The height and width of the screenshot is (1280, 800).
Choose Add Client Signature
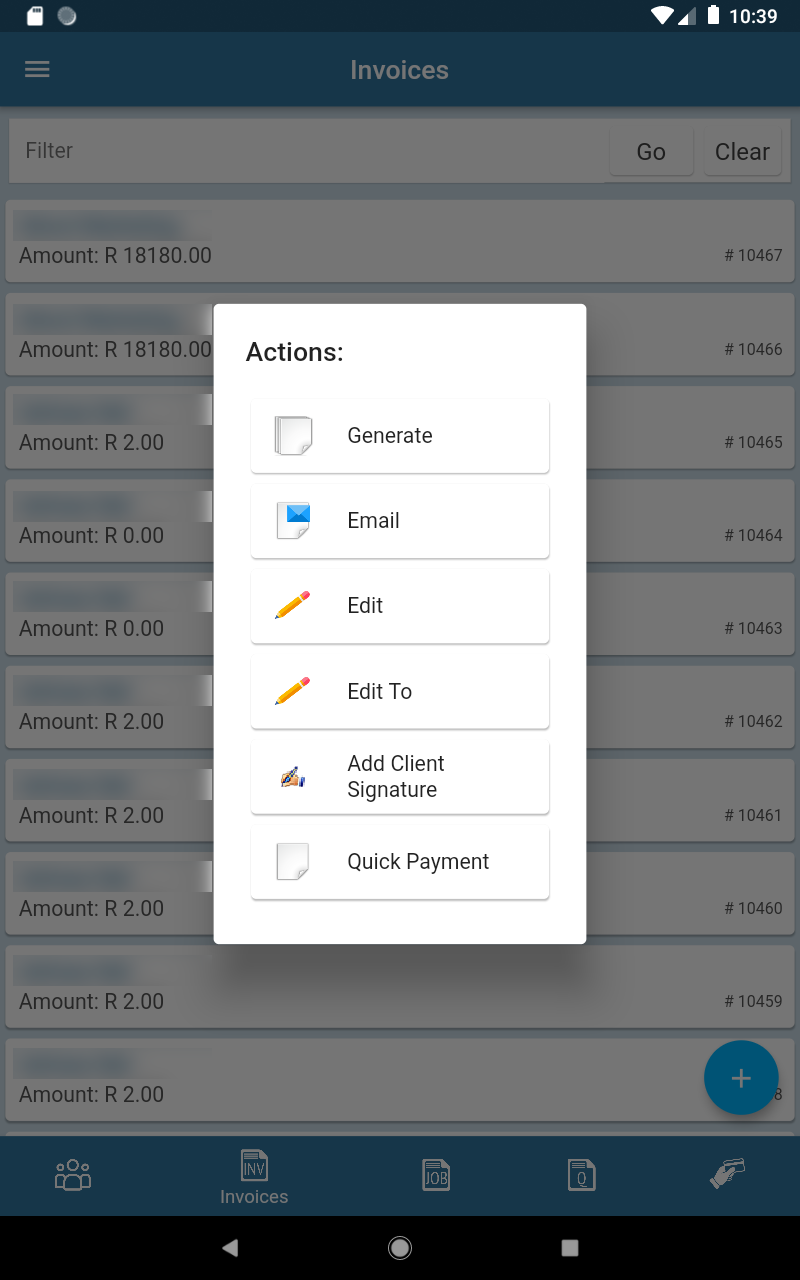pos(400,777)
